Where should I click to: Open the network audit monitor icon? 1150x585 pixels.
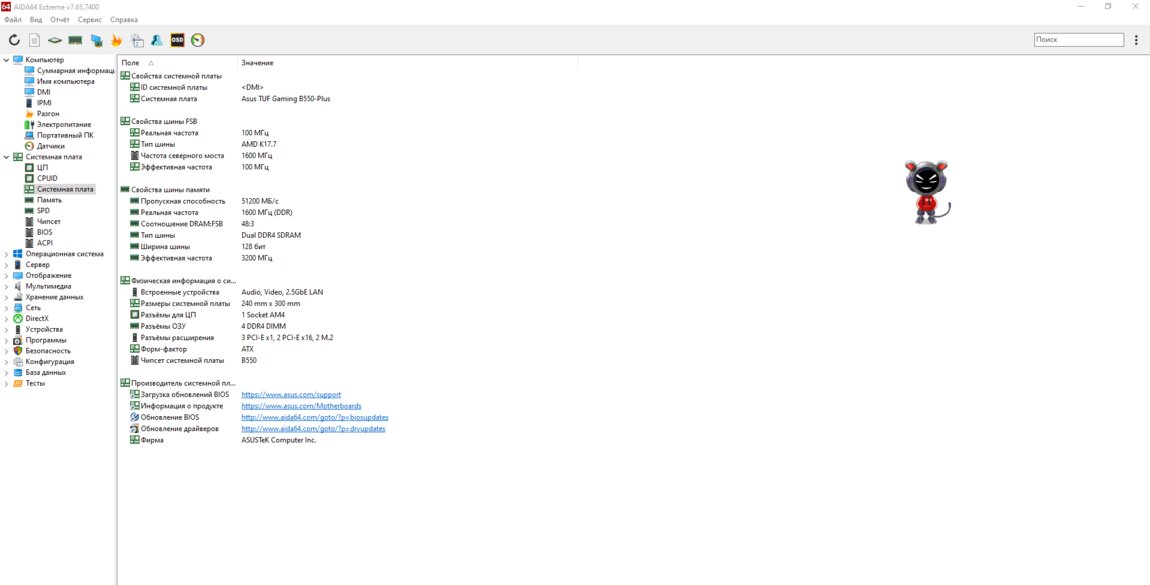click(x=96, y=40)
